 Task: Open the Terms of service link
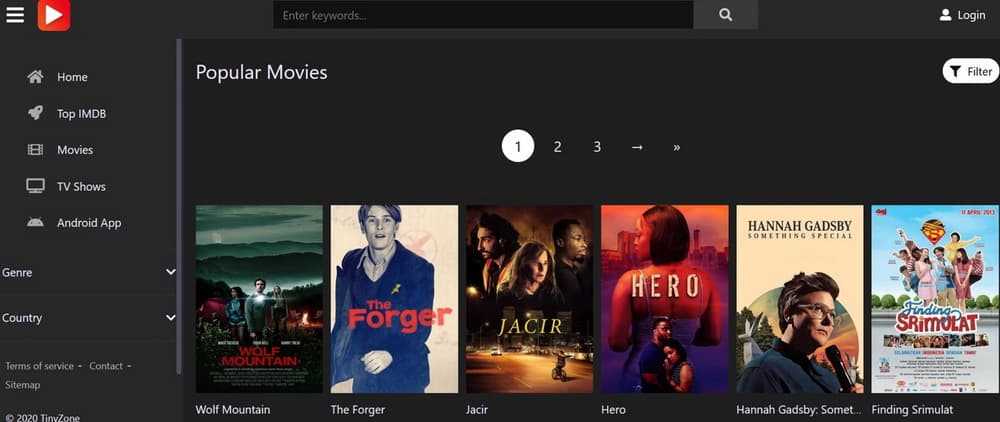click(x=40, y=366)
